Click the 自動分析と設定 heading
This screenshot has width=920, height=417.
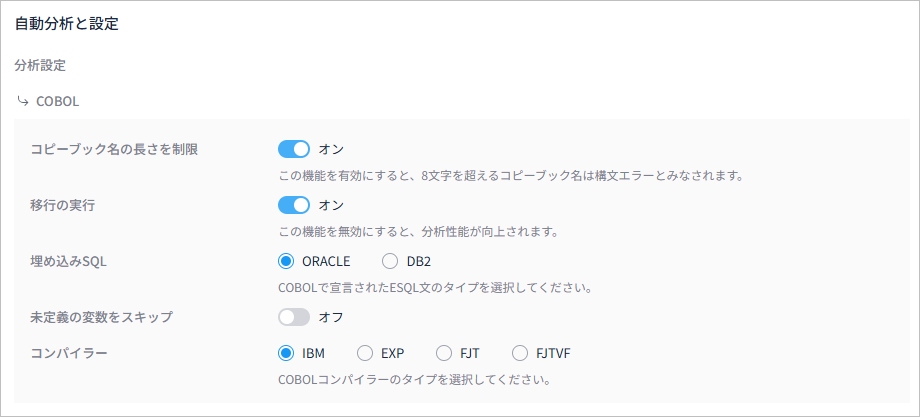point(66,25)
